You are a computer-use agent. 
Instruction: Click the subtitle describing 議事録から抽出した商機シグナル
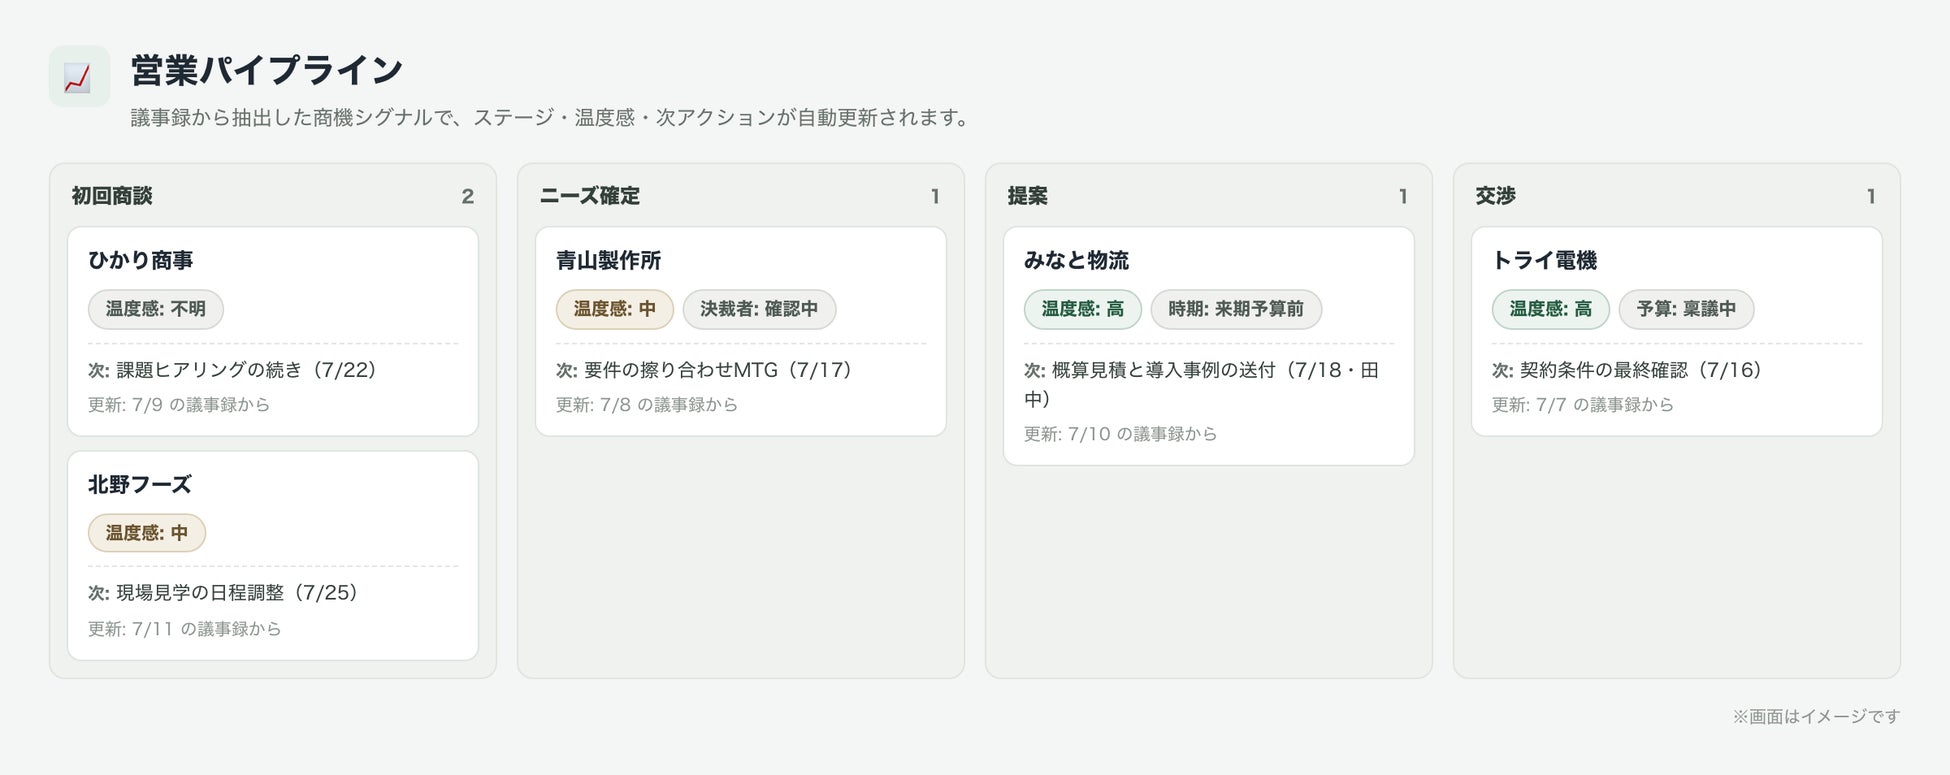(x=553, y=118)
